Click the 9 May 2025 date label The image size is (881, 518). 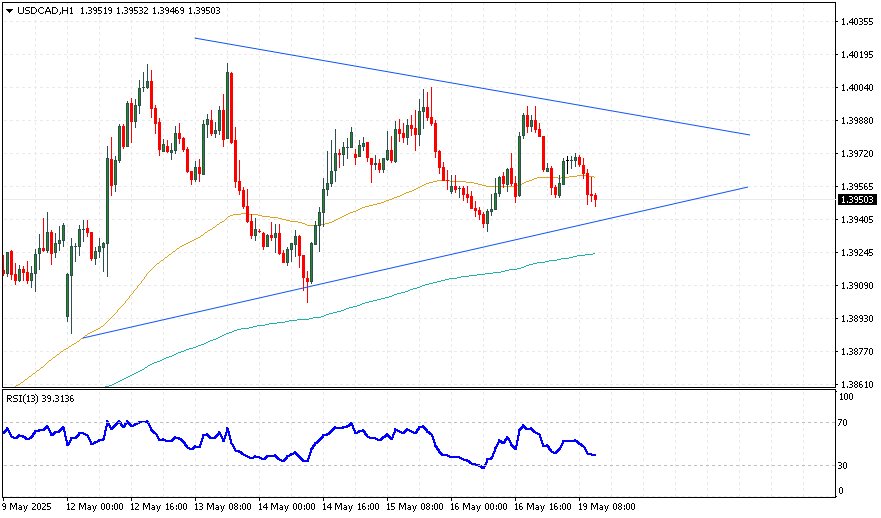(27, 507)
